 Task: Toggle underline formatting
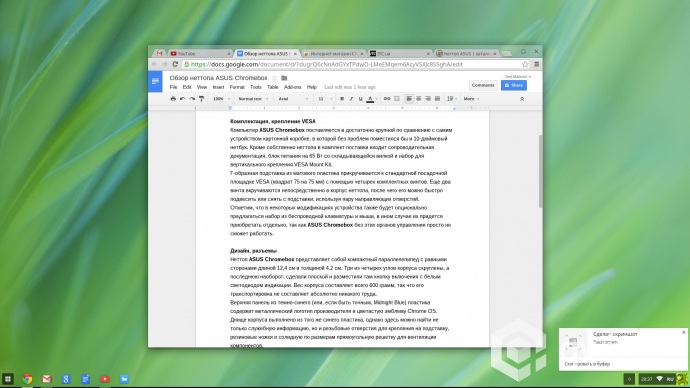(360, 99)
